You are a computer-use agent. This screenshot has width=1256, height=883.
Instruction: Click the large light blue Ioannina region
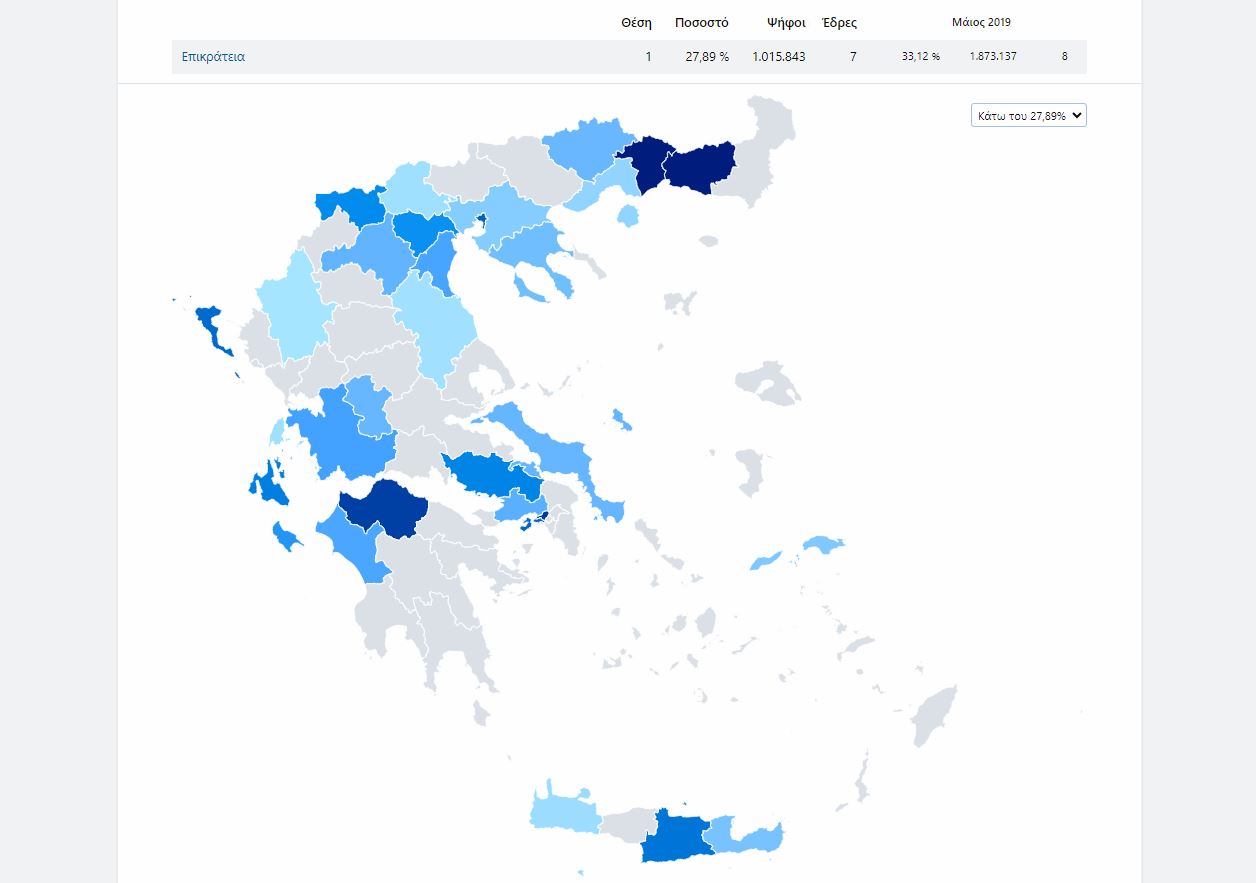click(x=288, y=308)
